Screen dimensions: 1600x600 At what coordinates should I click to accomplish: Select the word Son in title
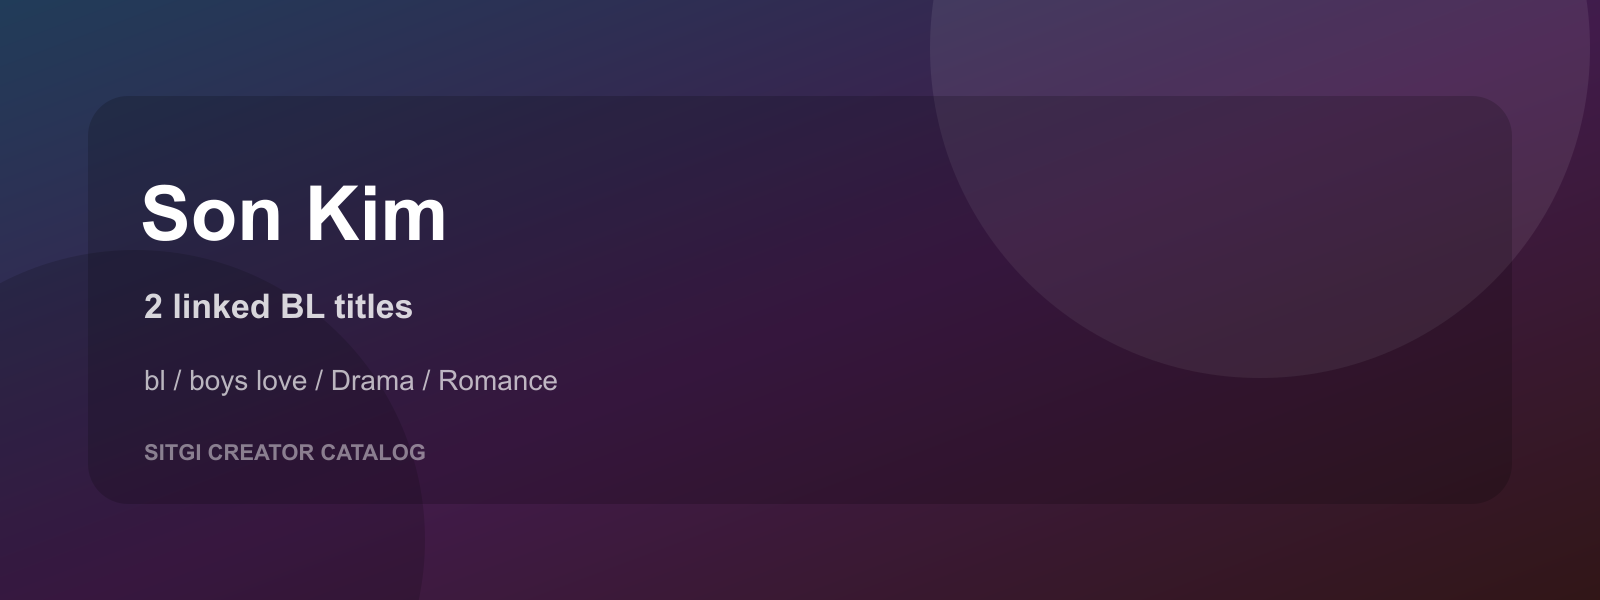pos(212,214)
